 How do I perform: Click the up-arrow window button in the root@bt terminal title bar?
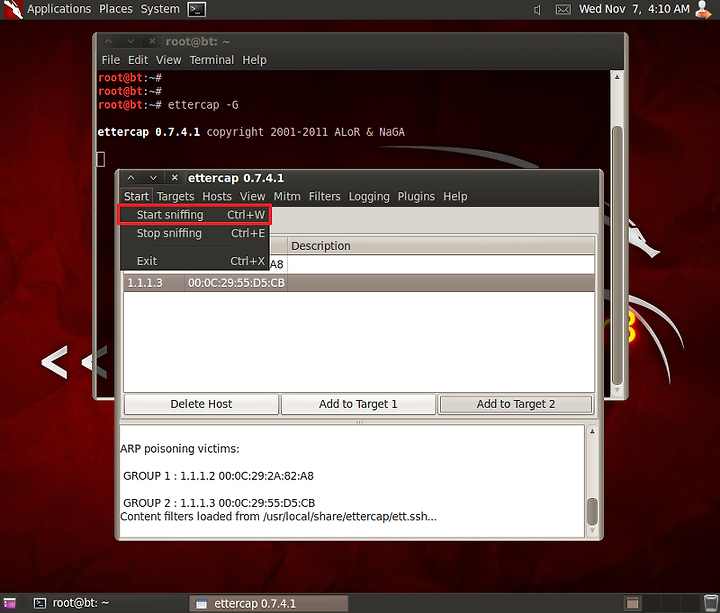[x=108, y=41]
